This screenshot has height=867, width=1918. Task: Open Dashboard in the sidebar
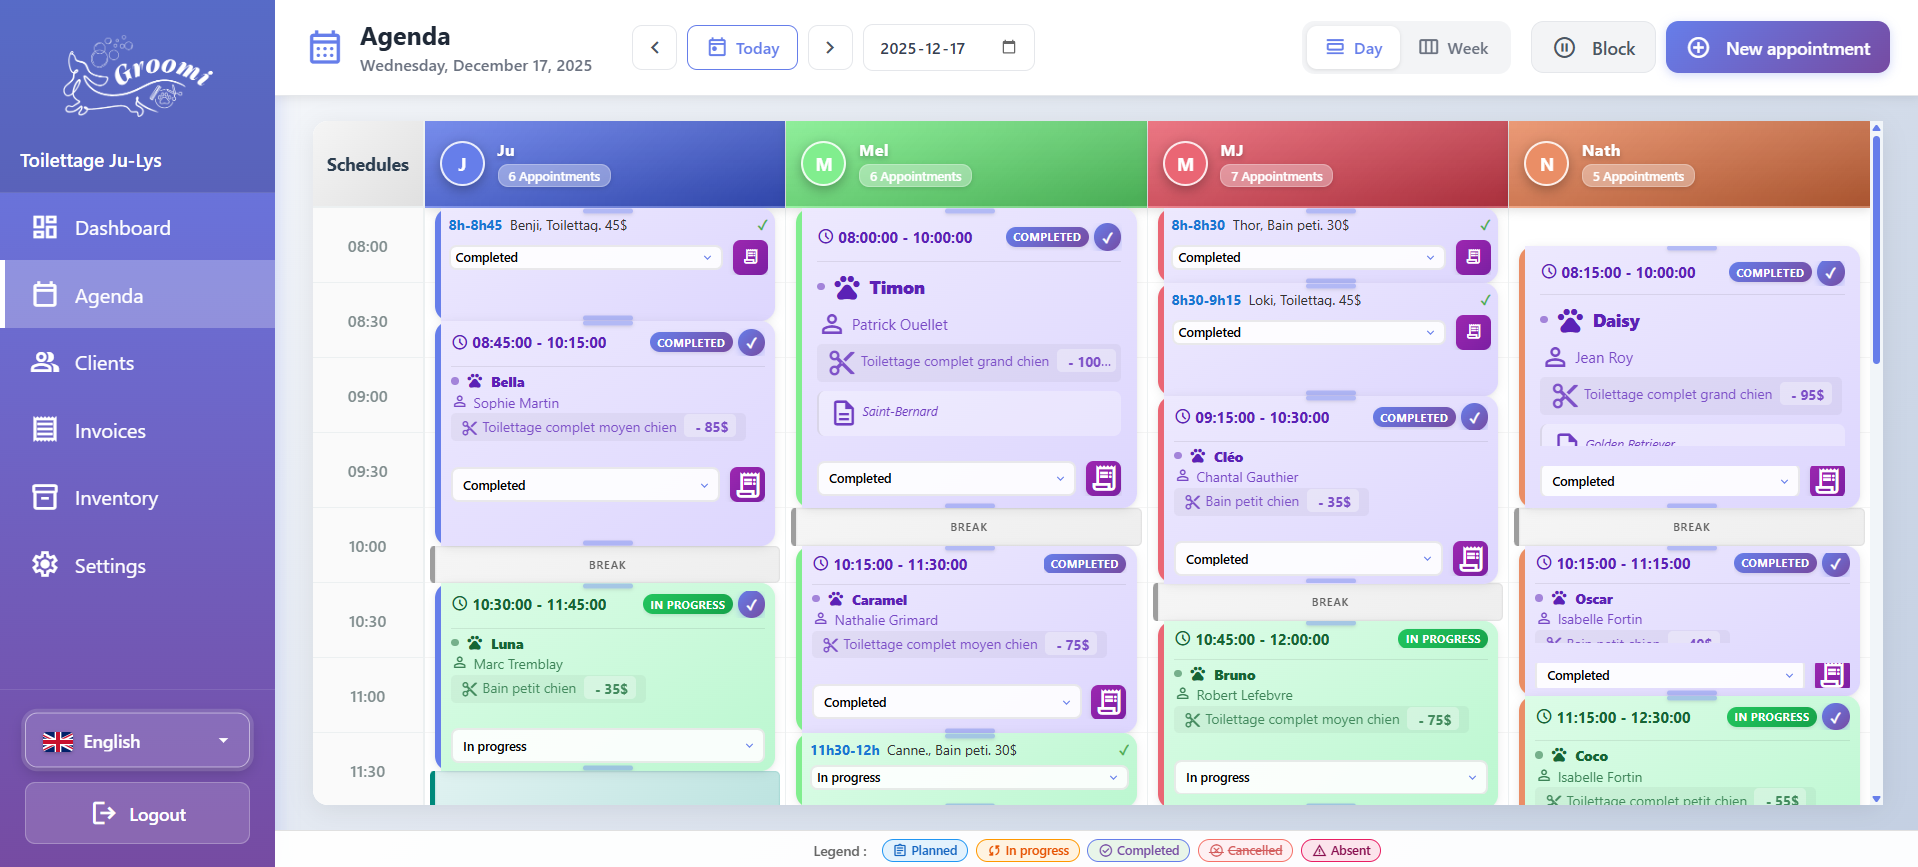coord(137,227)
